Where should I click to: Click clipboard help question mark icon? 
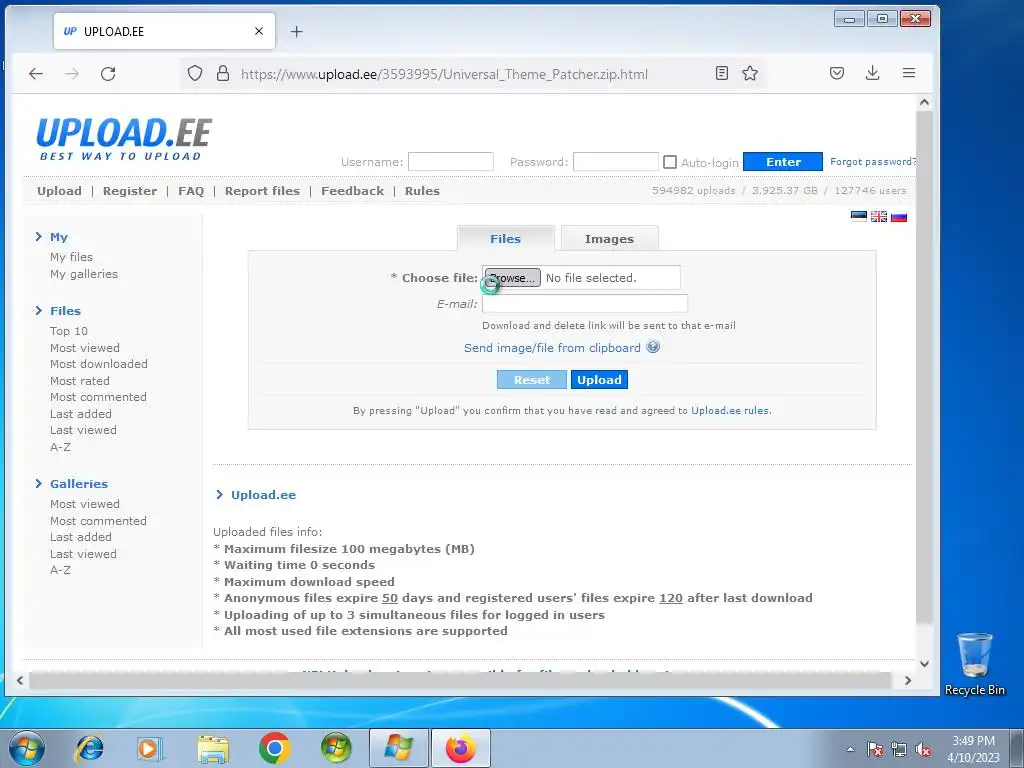[653, 347]
